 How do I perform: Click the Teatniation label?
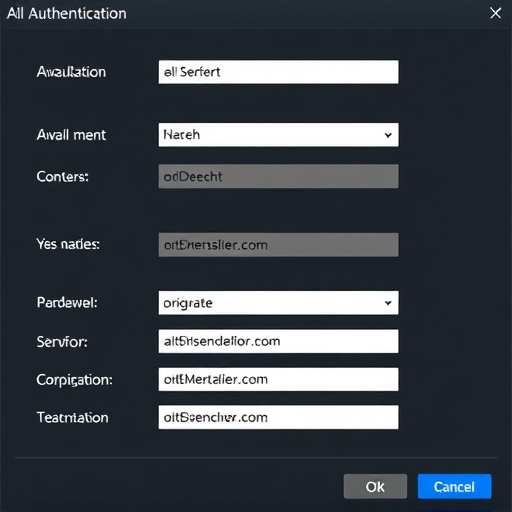[x=72, y=417]
